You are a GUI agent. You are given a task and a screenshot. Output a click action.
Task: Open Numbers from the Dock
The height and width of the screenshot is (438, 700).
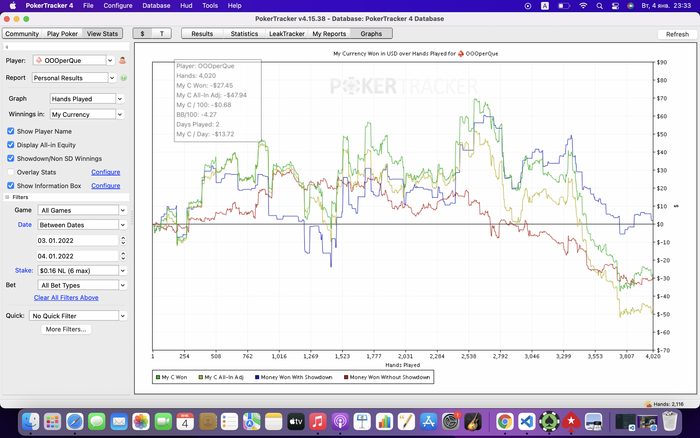tap(384, 421)
